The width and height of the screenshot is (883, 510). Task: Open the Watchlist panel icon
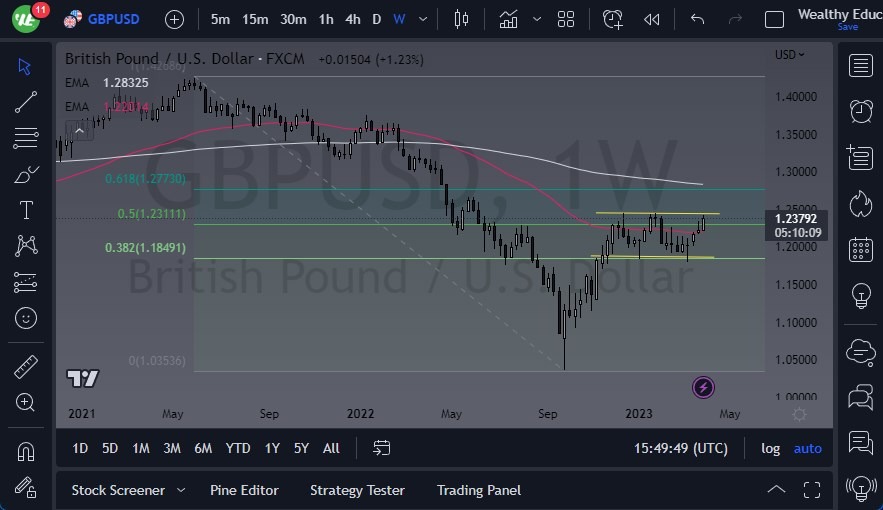click(x=860, y=66)
